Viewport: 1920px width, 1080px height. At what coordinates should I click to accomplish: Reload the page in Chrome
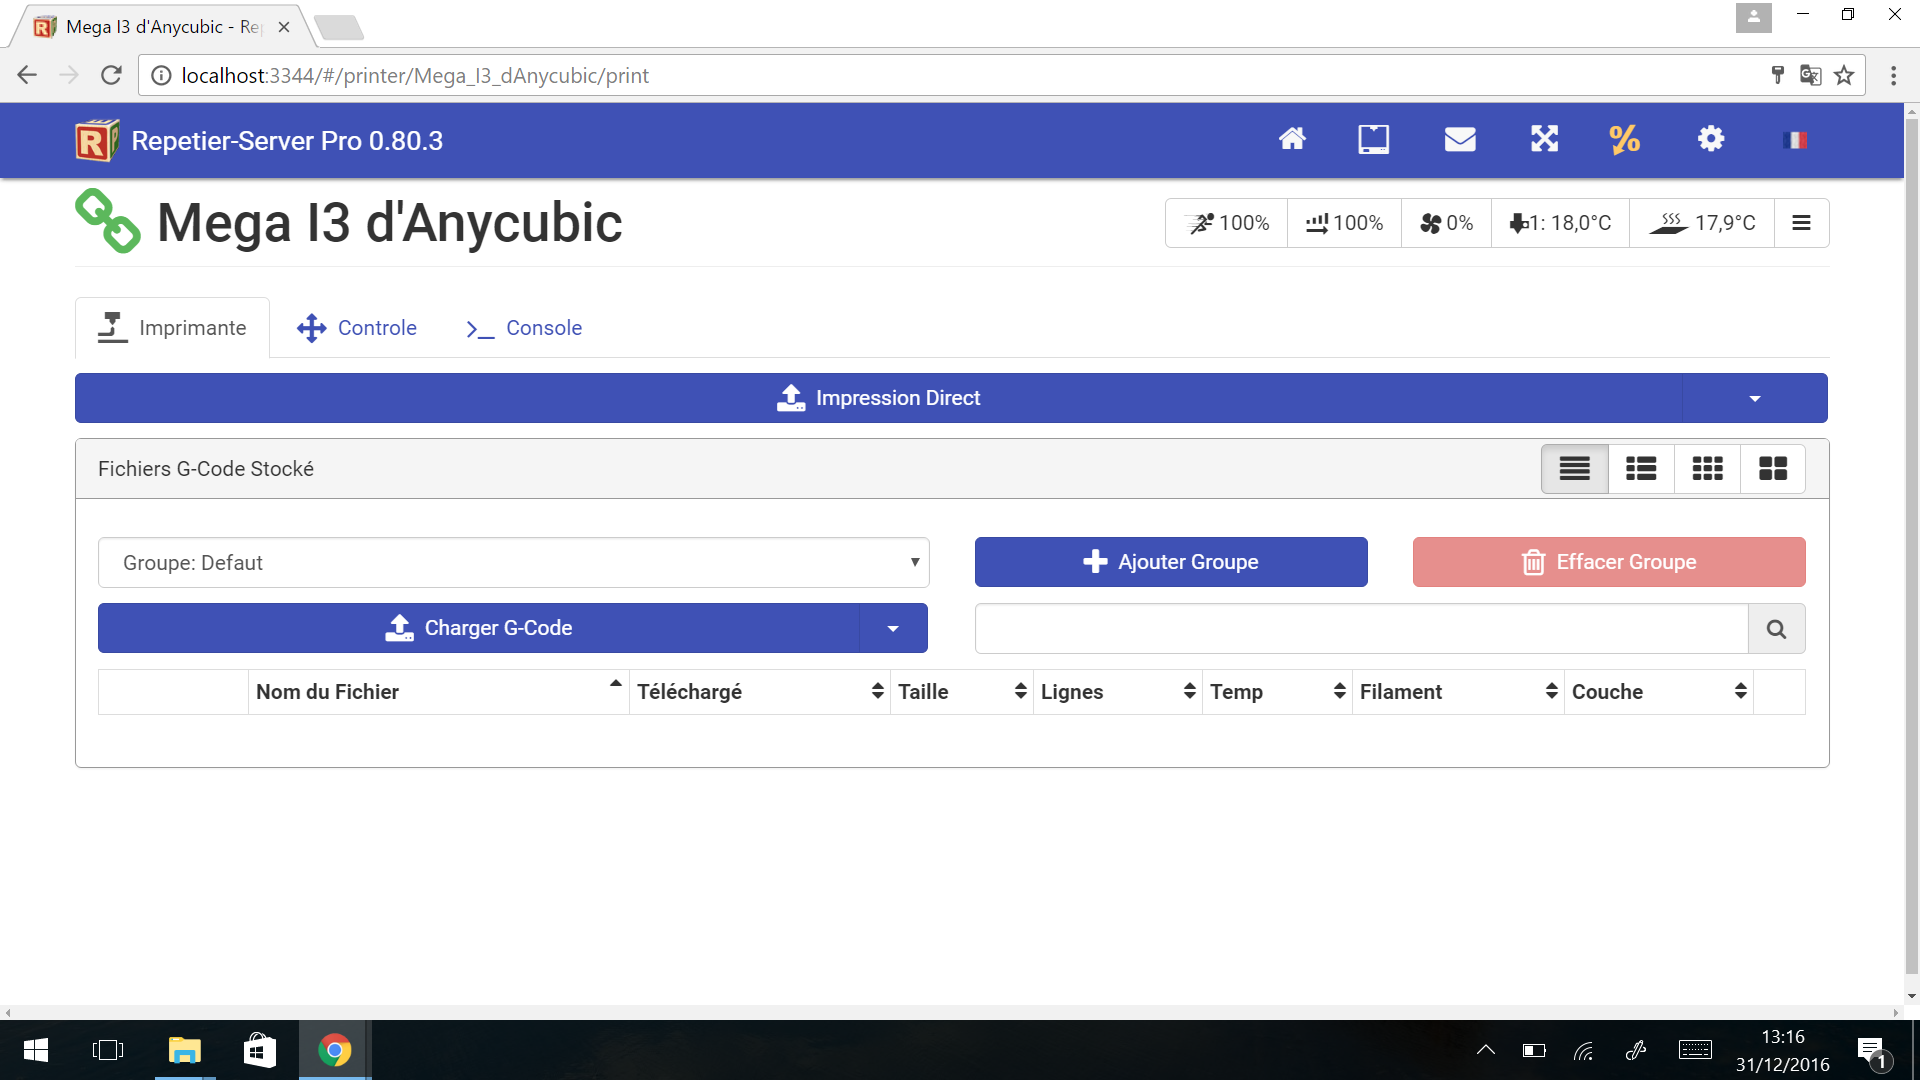111,75
